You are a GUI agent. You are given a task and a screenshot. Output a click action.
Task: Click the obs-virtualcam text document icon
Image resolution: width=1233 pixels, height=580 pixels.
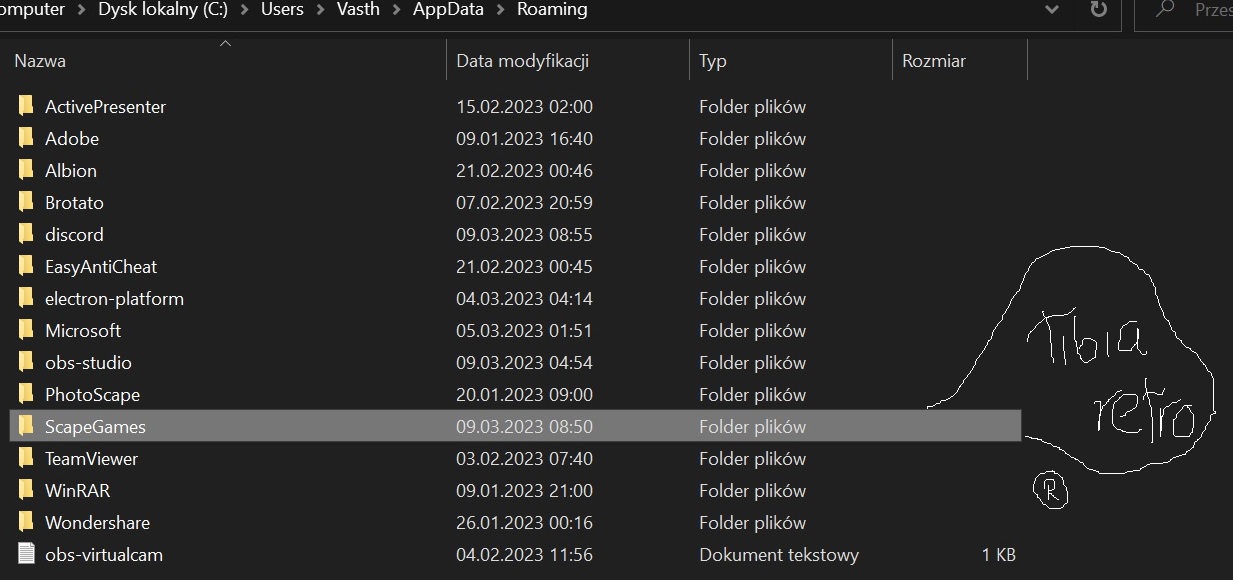click(x=27, y=554)
